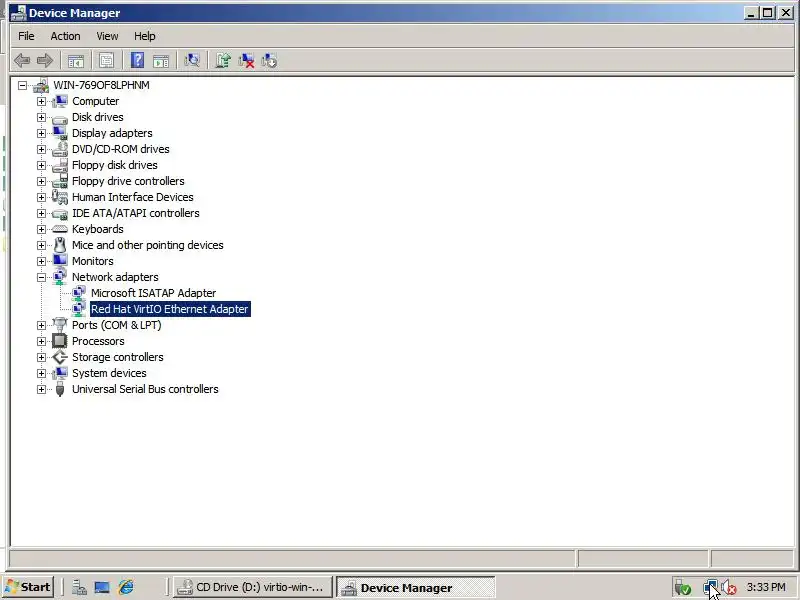Click the Update Driver Software icon
800x600 pixels.
[x=223, y=61]
